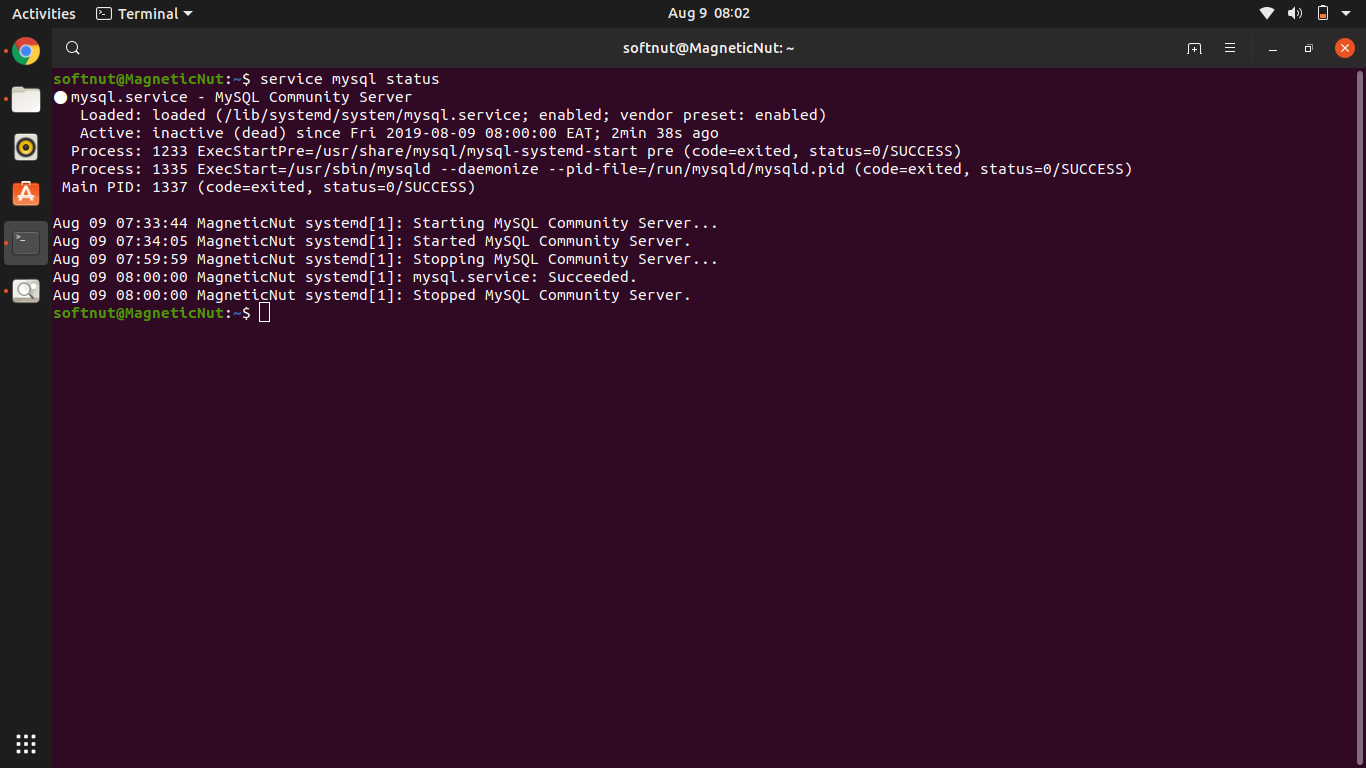Click the mysql.service status indicator dot

(60, 97)
